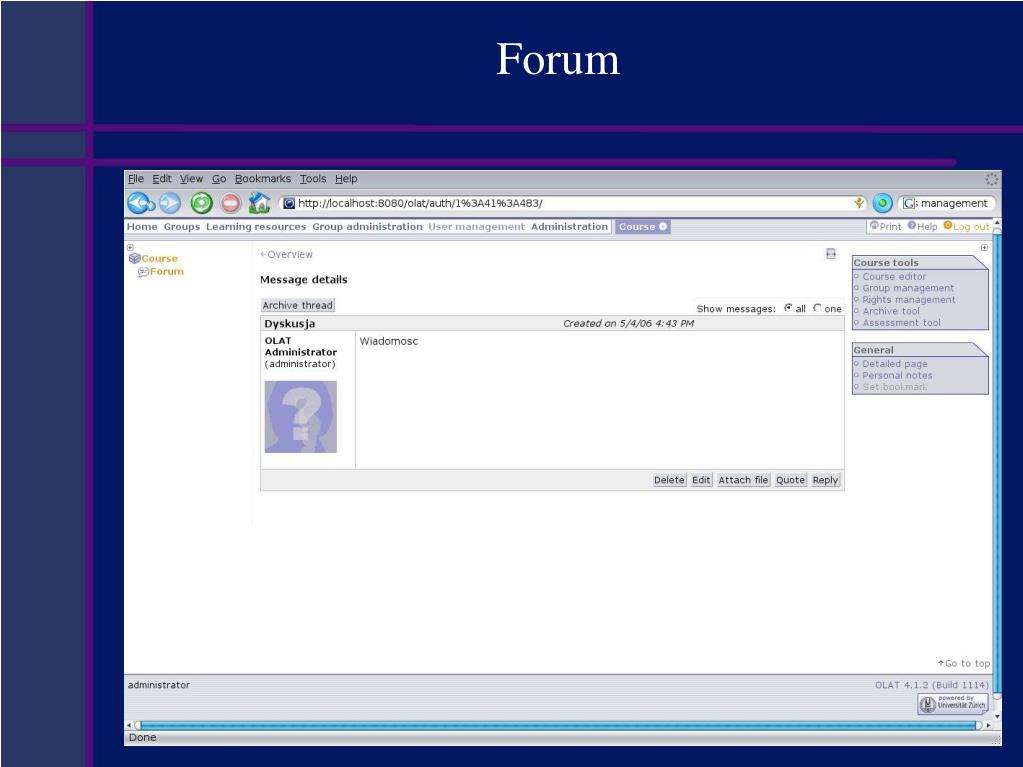The width and height of the screenshot is (1023, 767).
Task: Open the Go menu
Action: [219, 179]
